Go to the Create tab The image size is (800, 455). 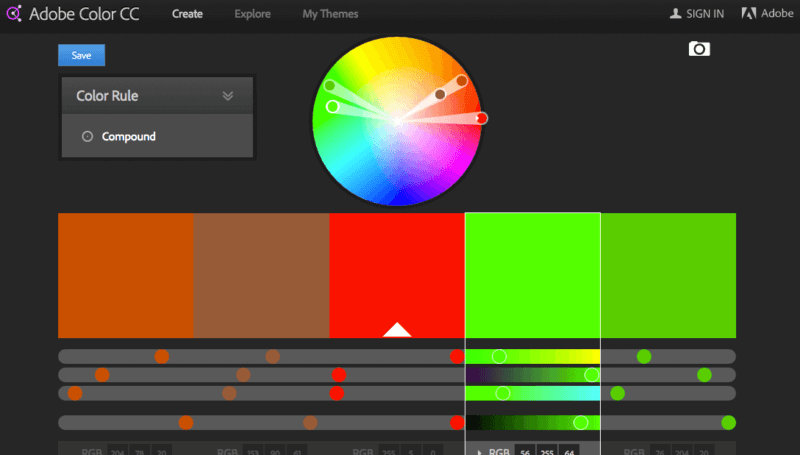189,15
